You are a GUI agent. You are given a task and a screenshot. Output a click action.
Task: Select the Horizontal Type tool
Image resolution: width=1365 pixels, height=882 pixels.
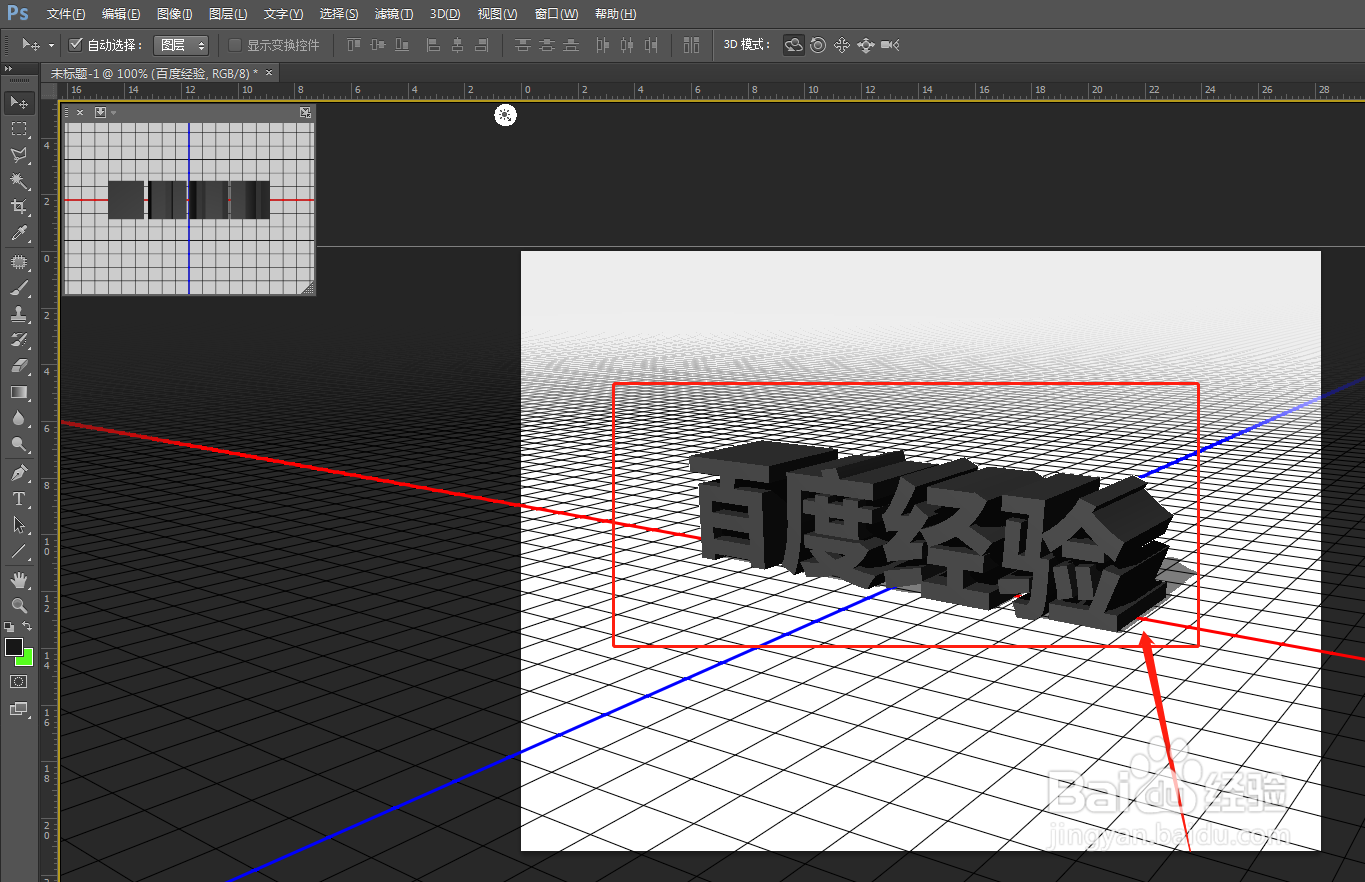tap(19, 499)
